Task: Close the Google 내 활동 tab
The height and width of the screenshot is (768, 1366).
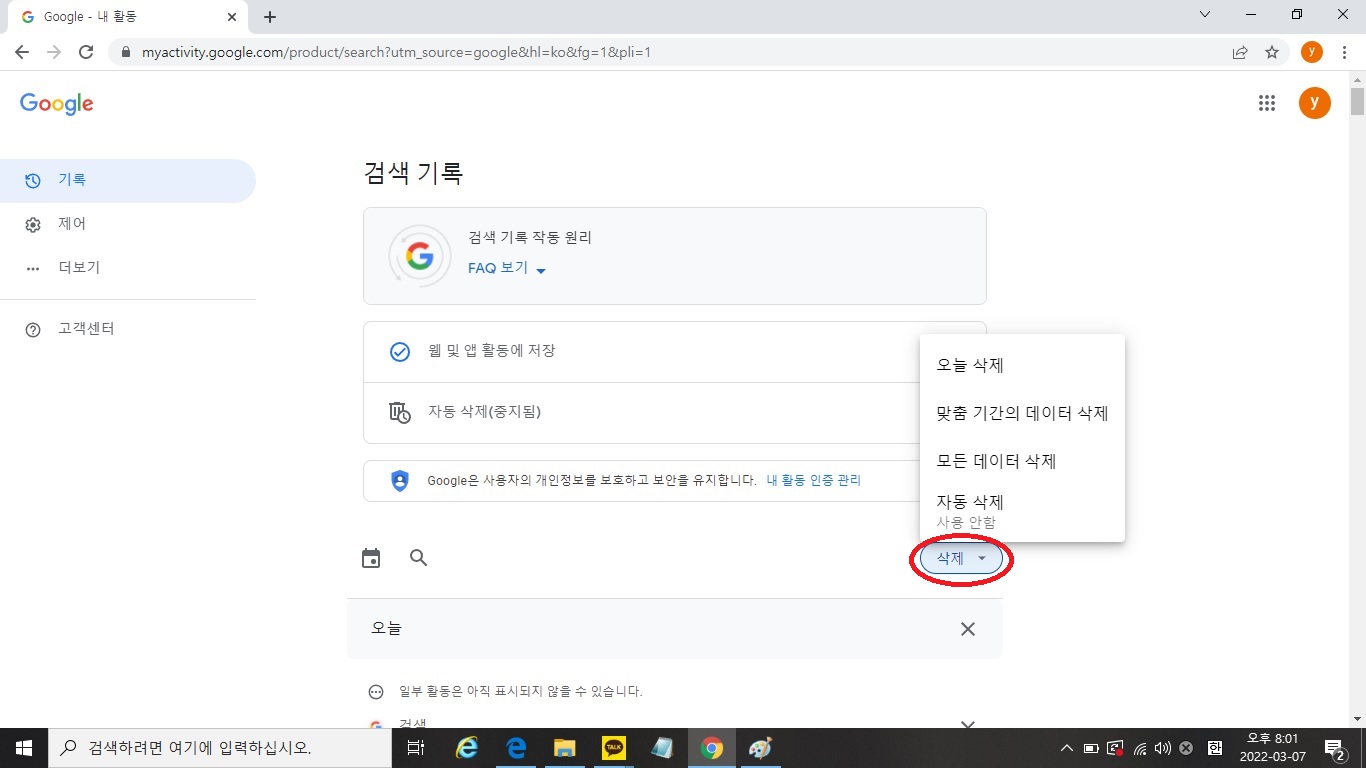Action: [x=232, y=17]
